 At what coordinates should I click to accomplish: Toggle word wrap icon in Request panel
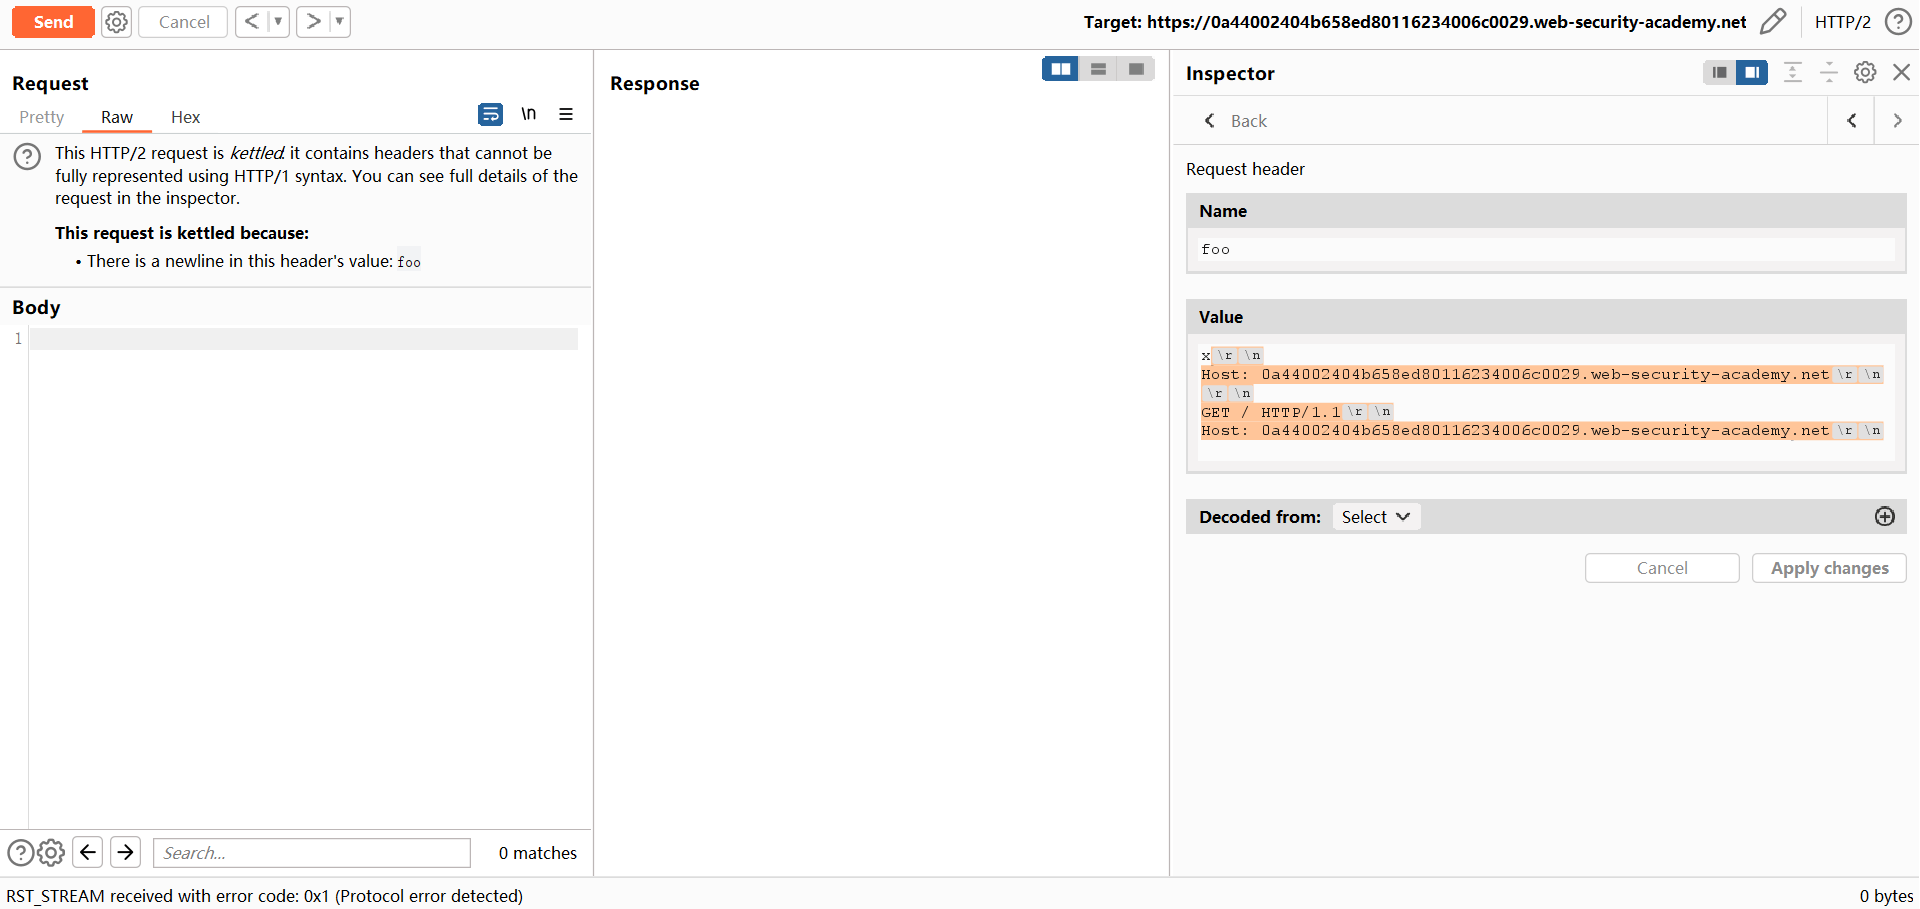pos(490,114)
